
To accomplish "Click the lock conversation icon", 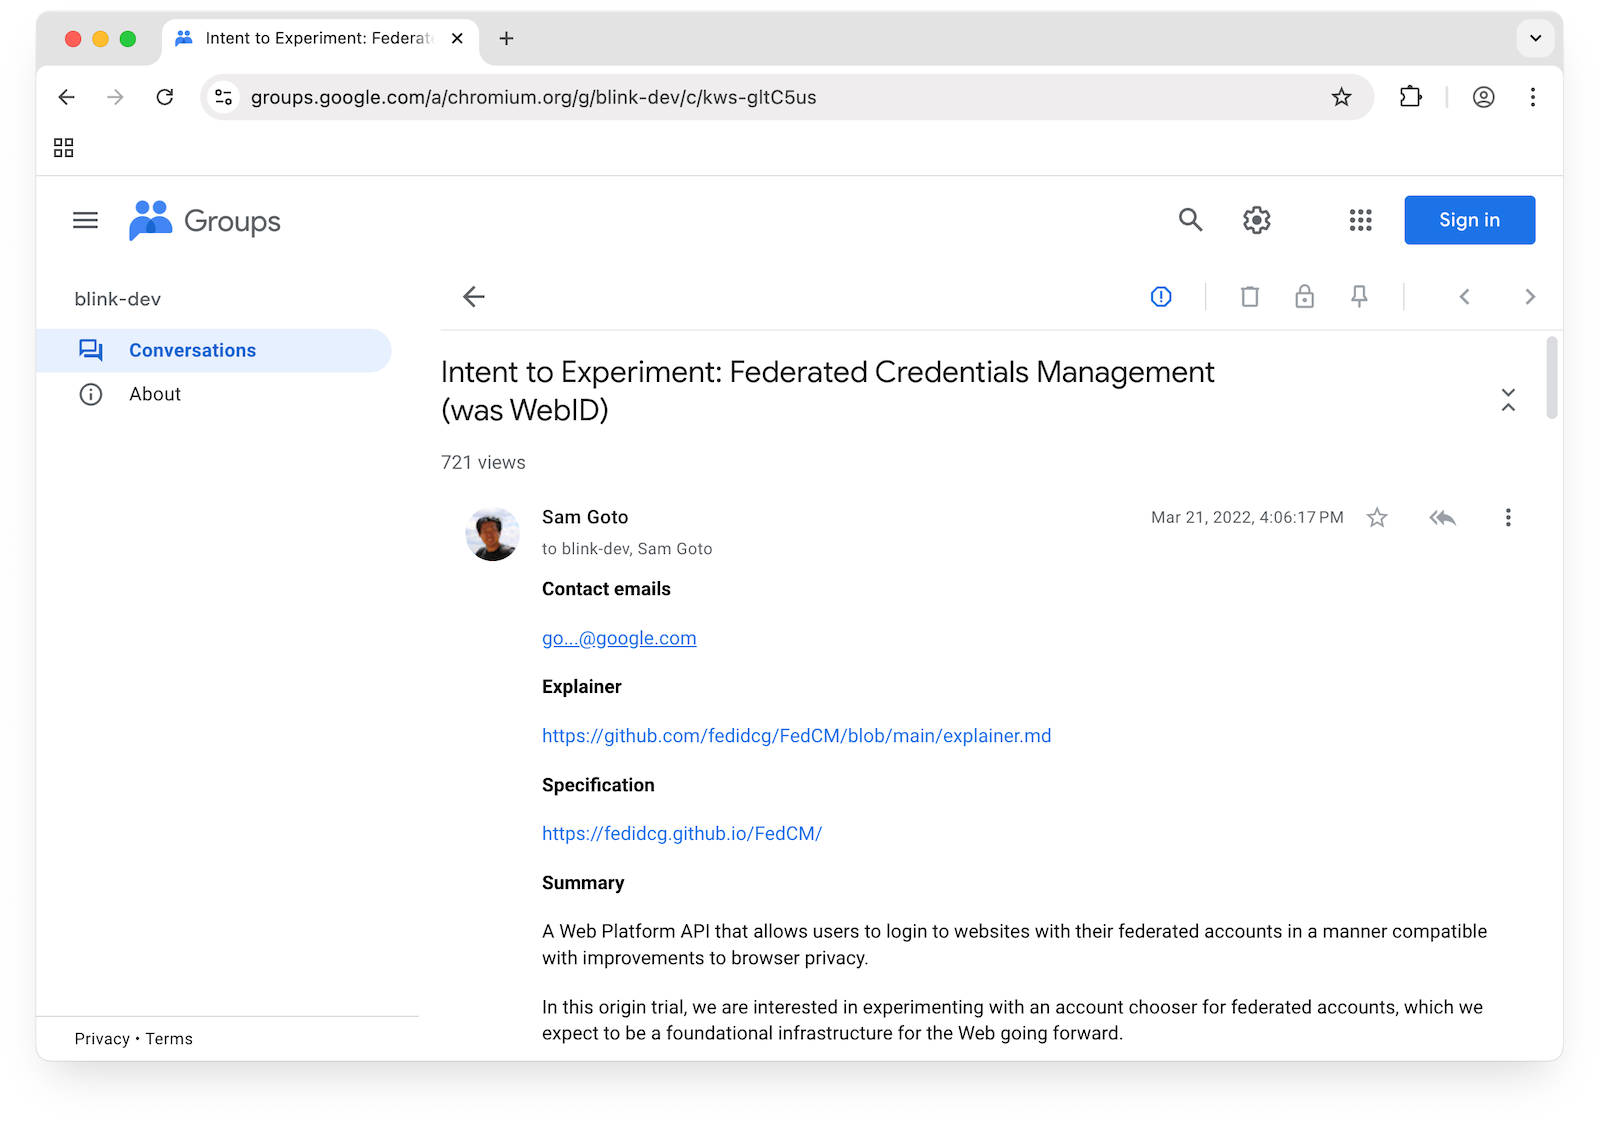I will [x=1304, y=297].
